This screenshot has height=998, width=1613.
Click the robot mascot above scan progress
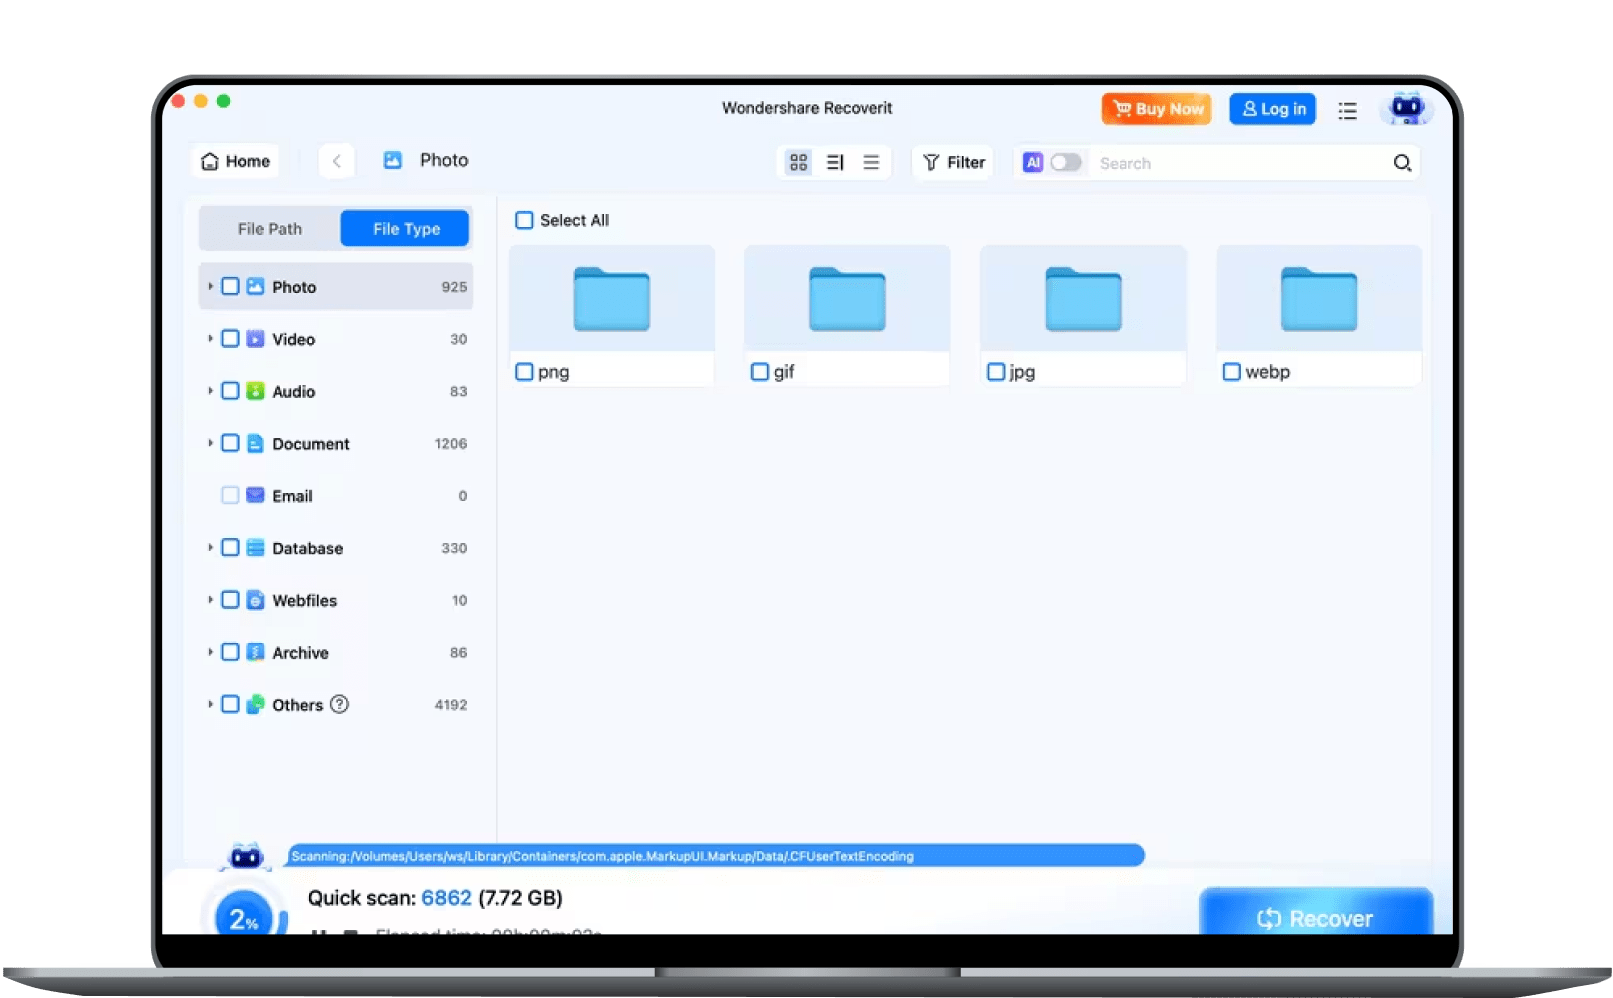pos(246,856)
